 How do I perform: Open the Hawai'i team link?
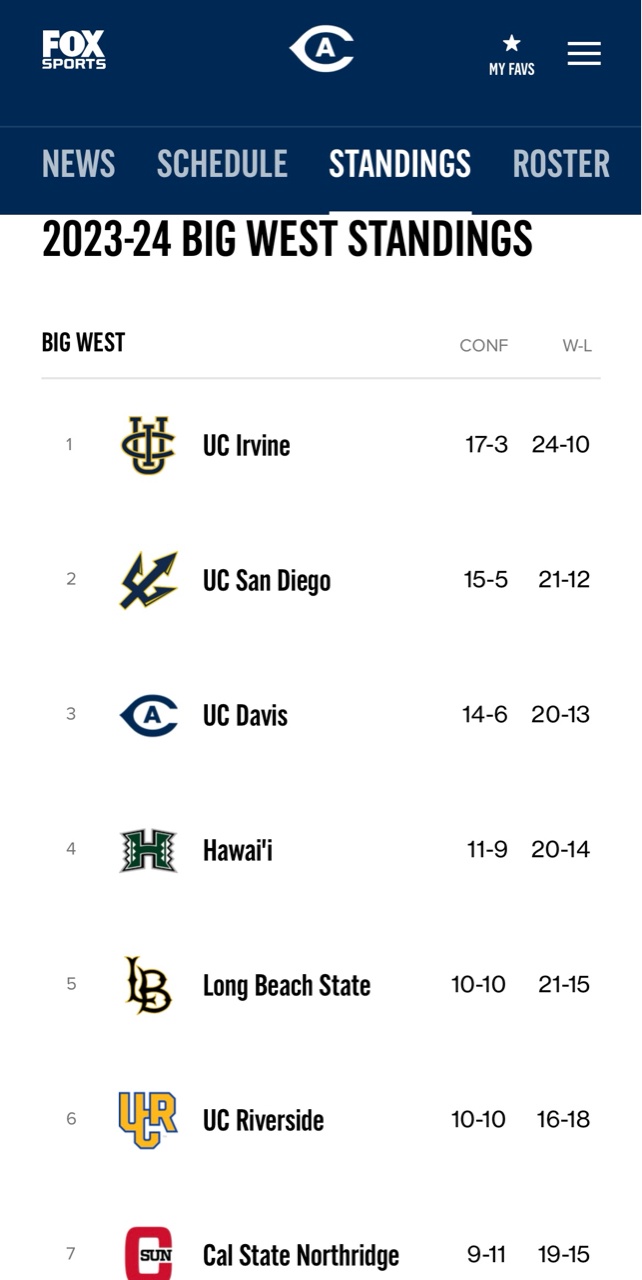(238, 850)
